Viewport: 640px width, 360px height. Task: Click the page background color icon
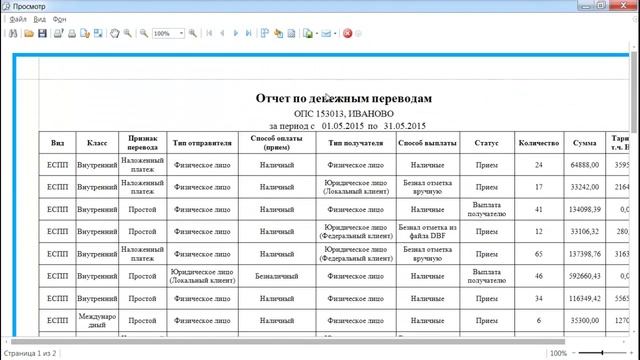coord(278,33)
